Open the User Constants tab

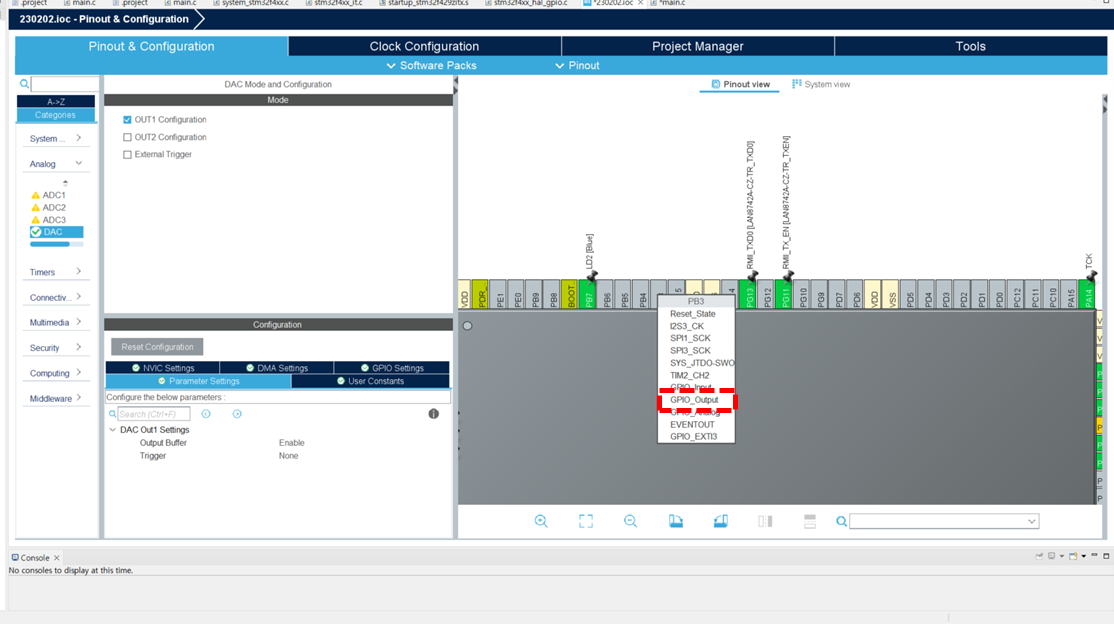point(370,381)
